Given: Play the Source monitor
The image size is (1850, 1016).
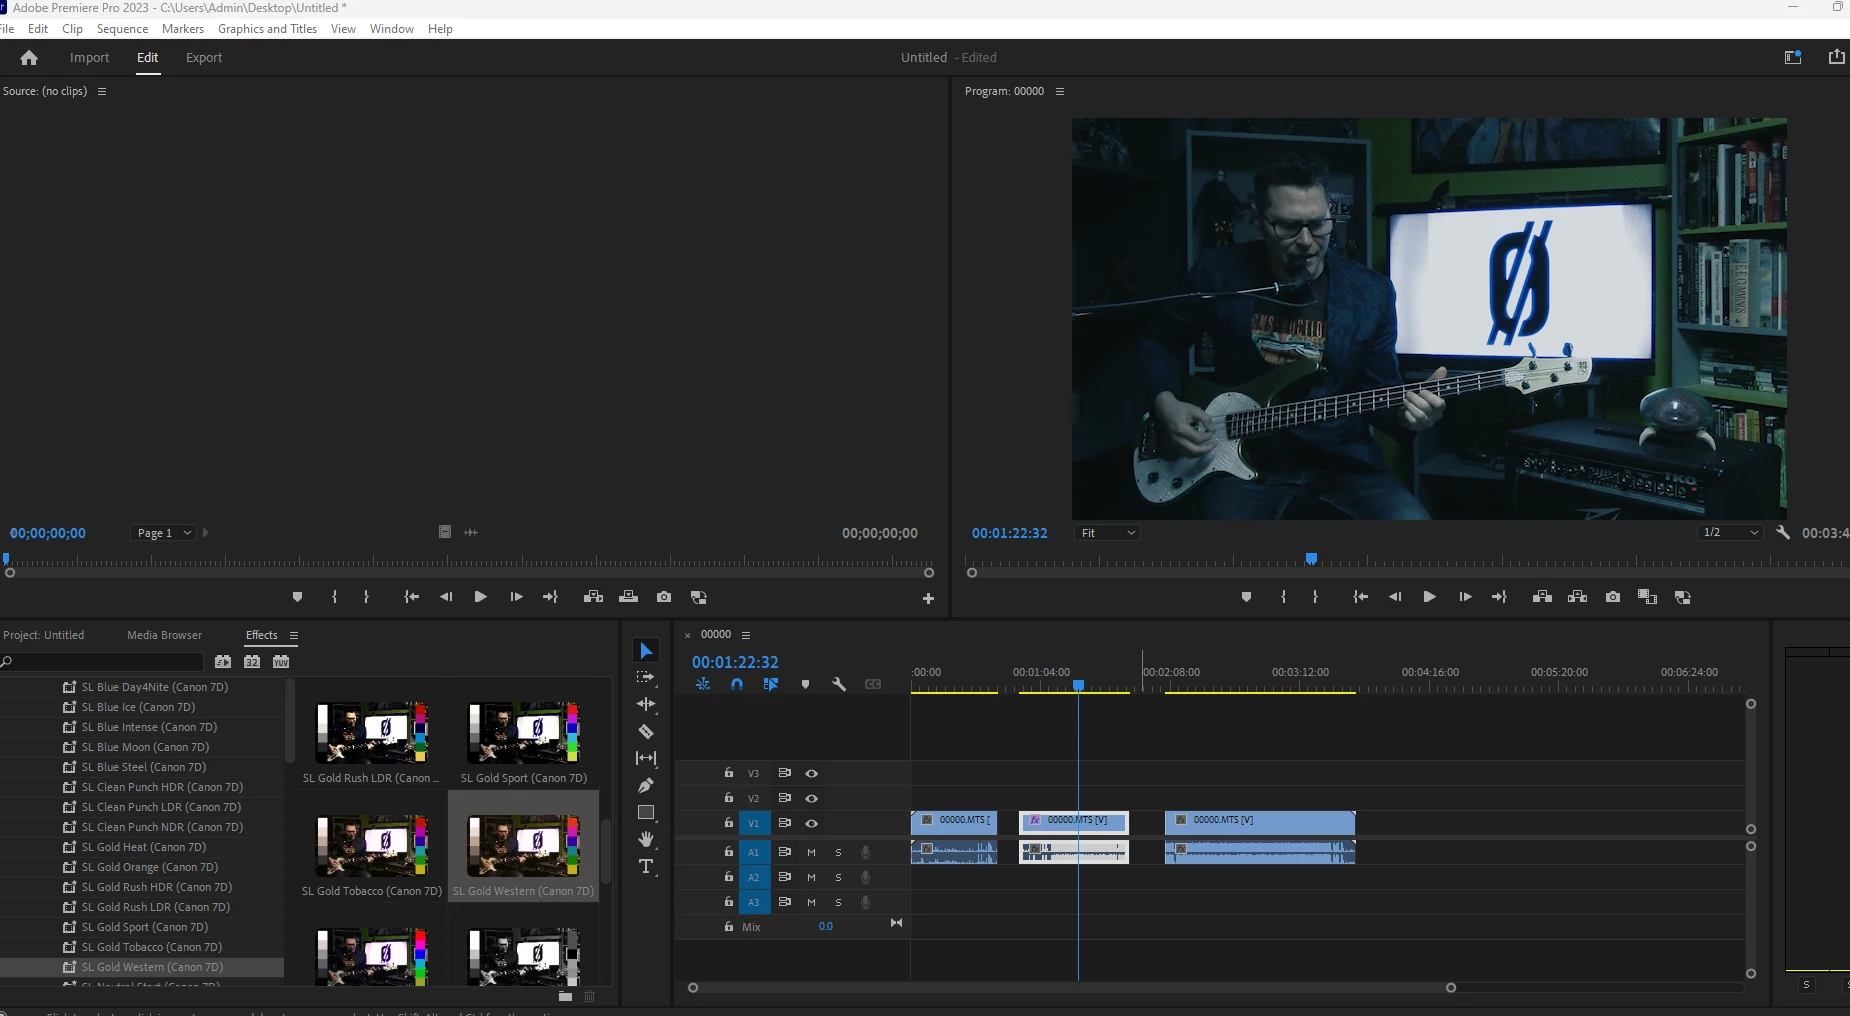Looking at the screenshot, I should (x=480, y=597).
